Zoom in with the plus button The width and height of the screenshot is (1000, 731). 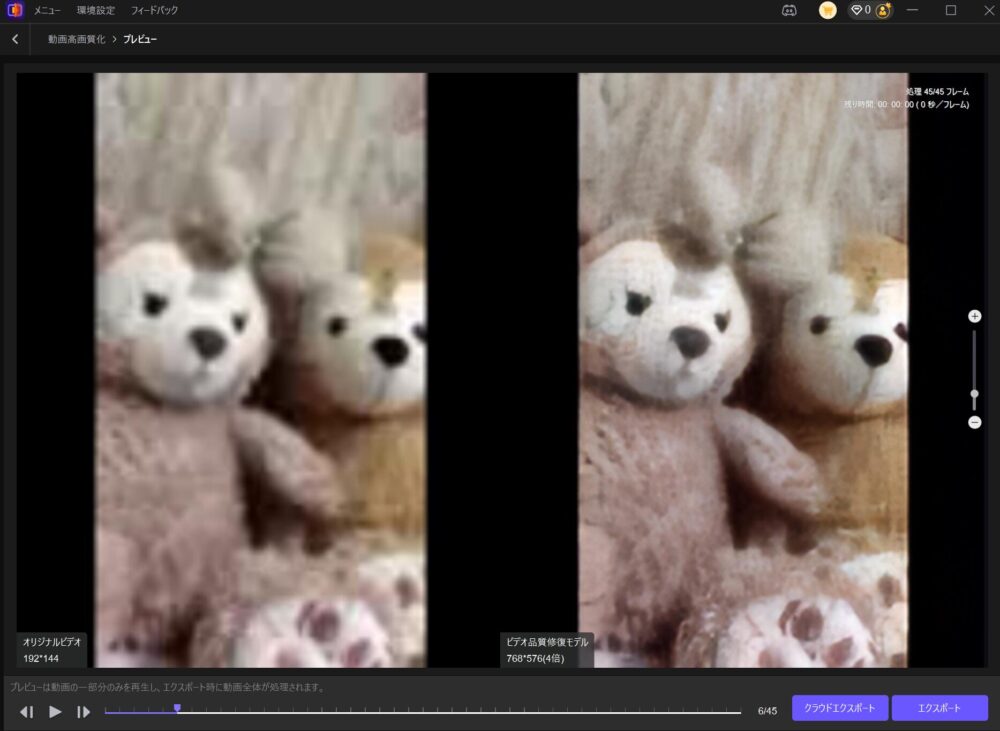tap(974, 316)
